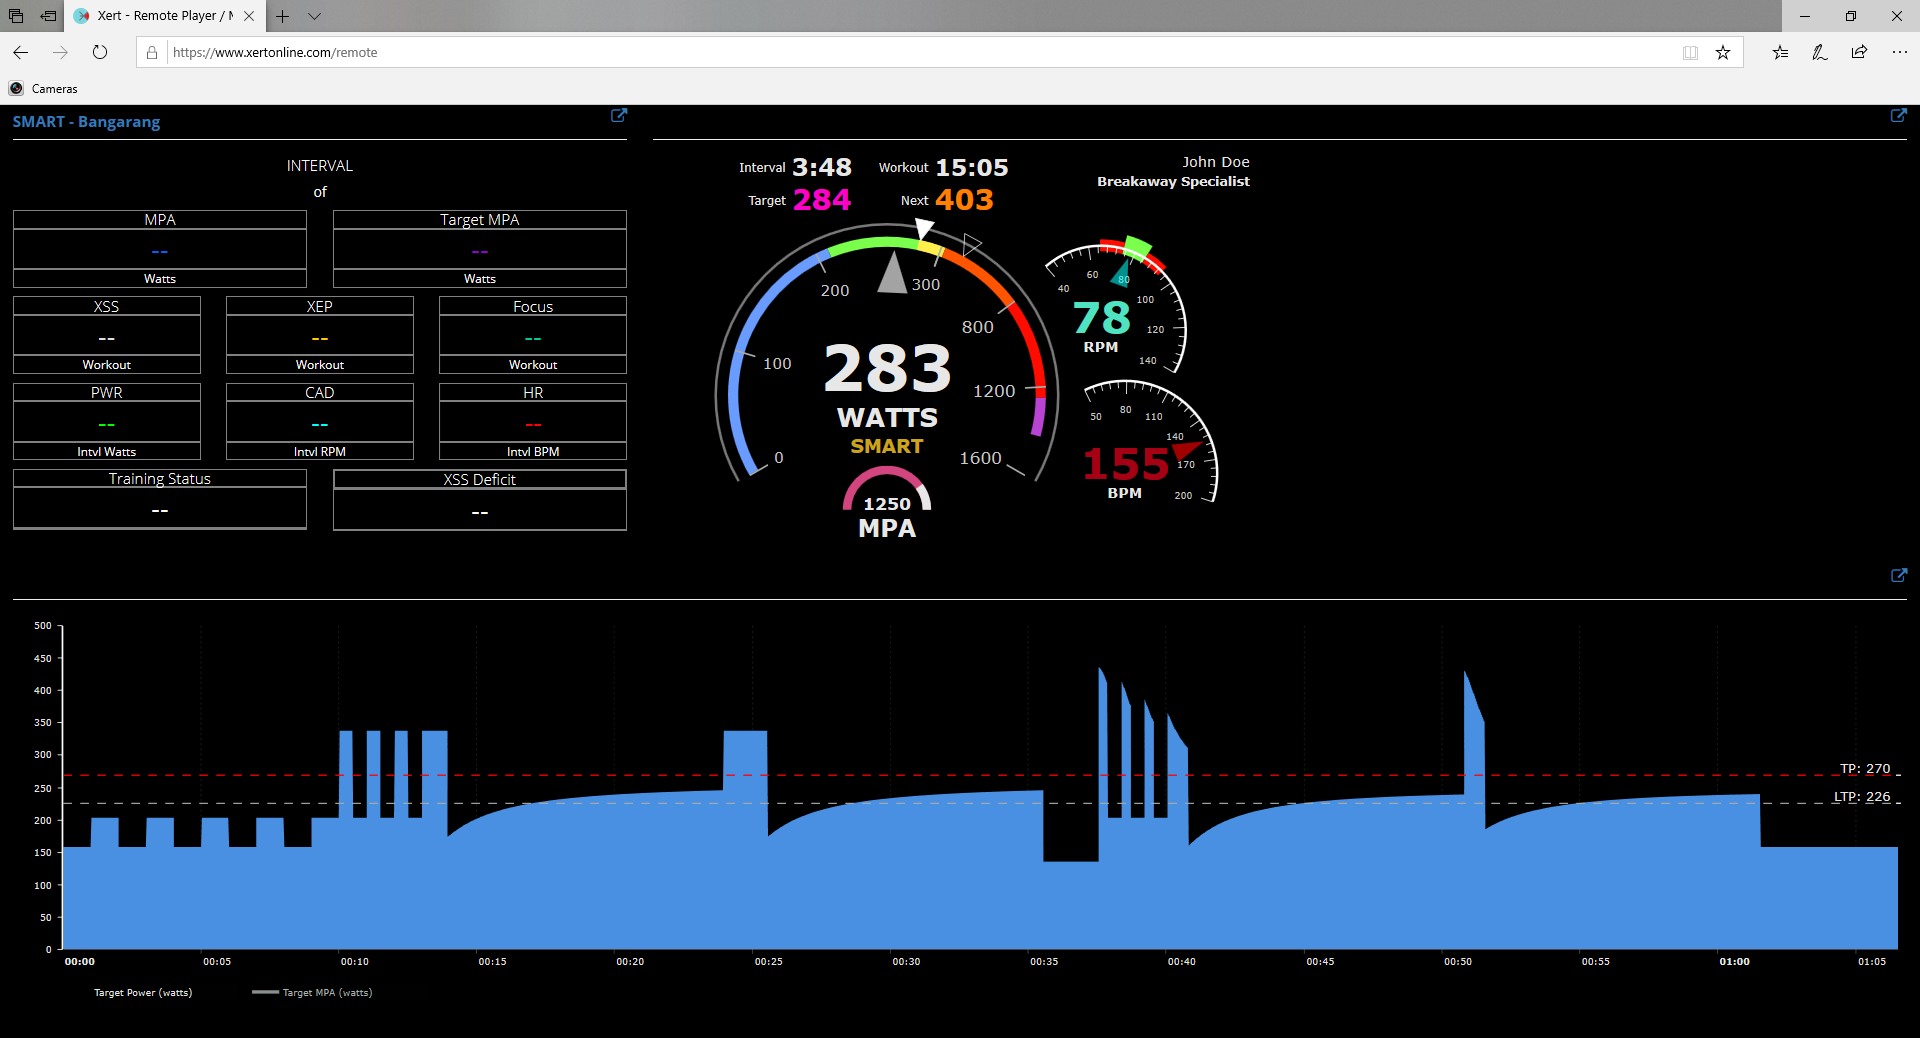Click the 00:10 chart time marker
Screen dimensions: 1920x1038
(x=354, y=962)
